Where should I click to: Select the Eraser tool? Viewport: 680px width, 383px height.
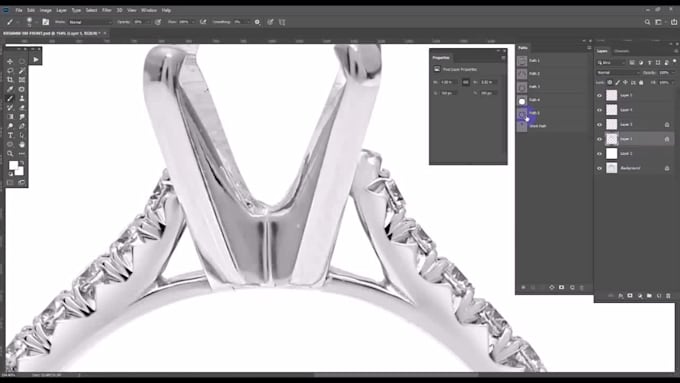pos(22,108)
